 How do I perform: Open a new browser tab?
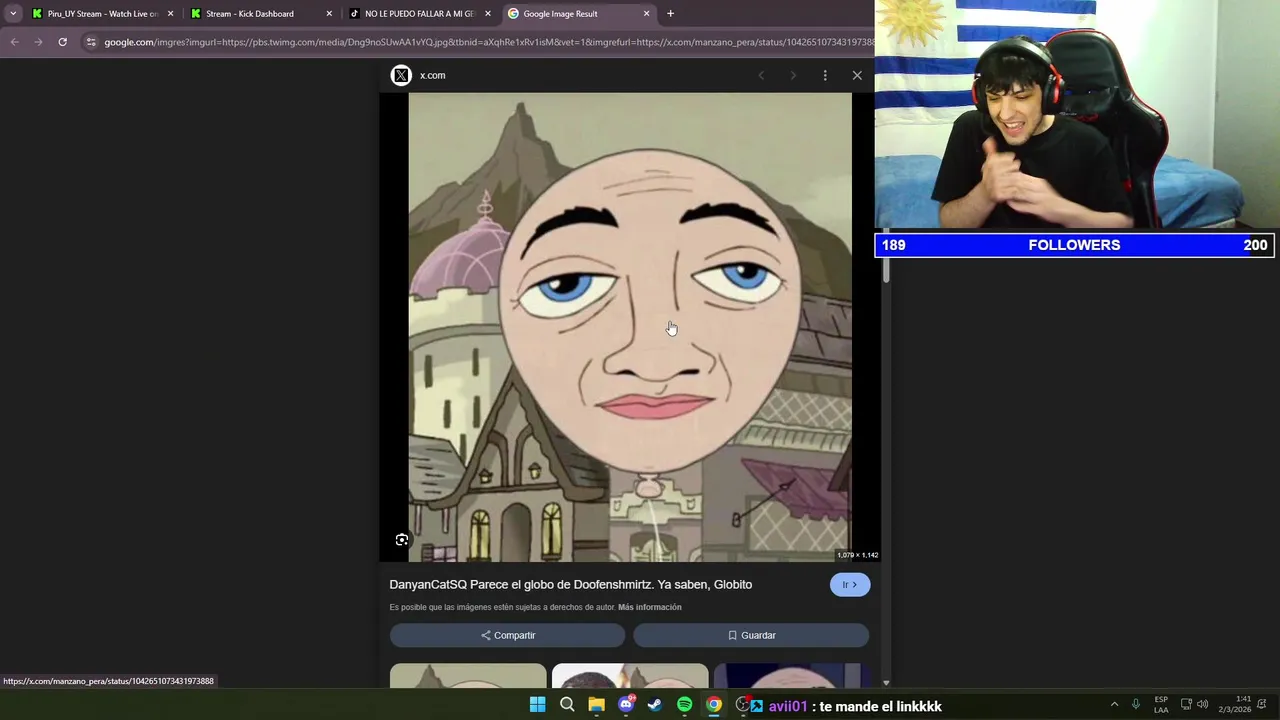[670, 14]
